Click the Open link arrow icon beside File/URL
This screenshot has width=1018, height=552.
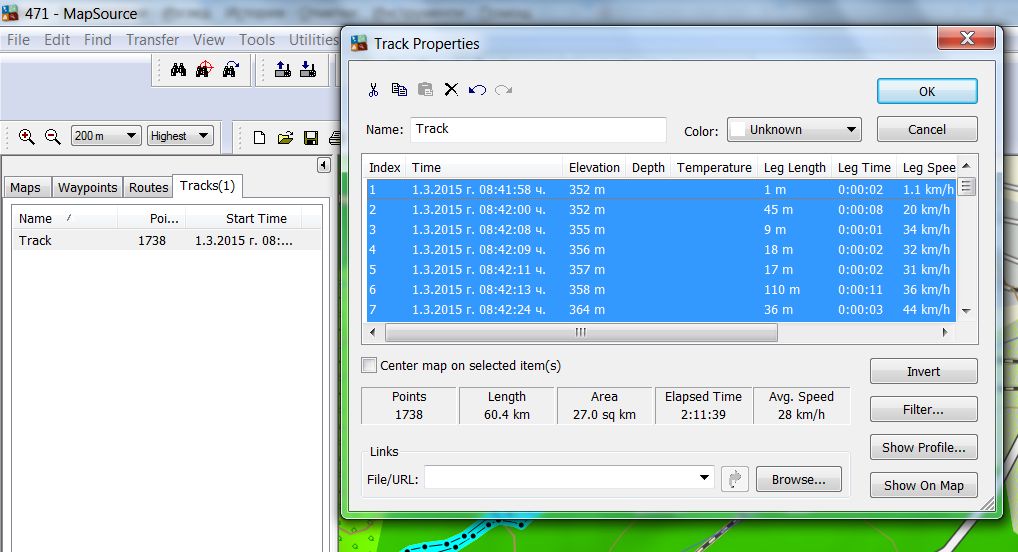click(x=735, y=479)
